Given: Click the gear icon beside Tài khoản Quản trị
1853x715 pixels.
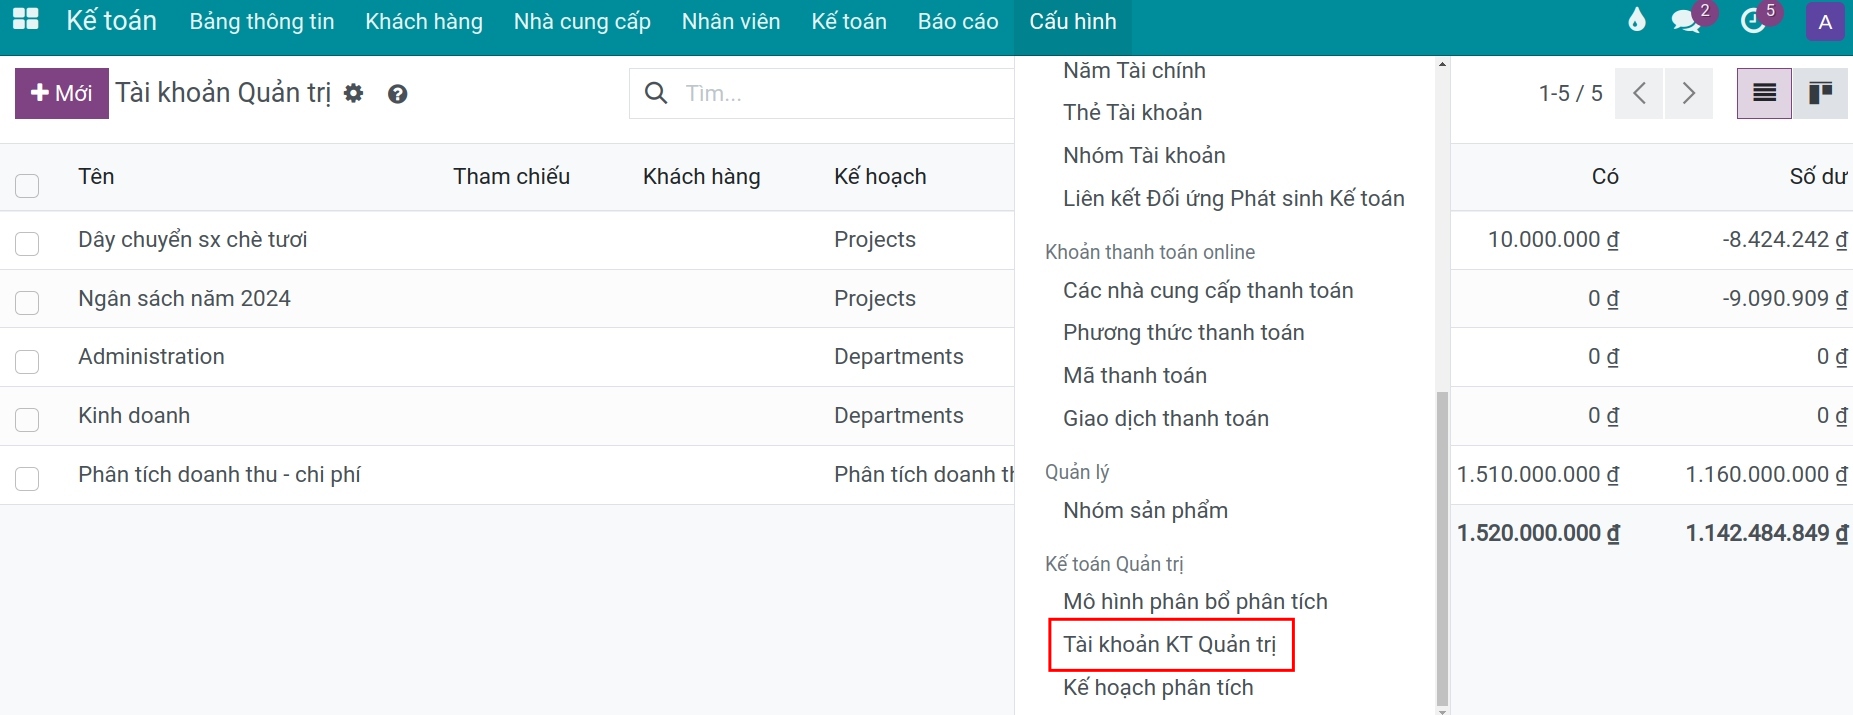Looking at the screenshot, I should [x=353, y=93].
